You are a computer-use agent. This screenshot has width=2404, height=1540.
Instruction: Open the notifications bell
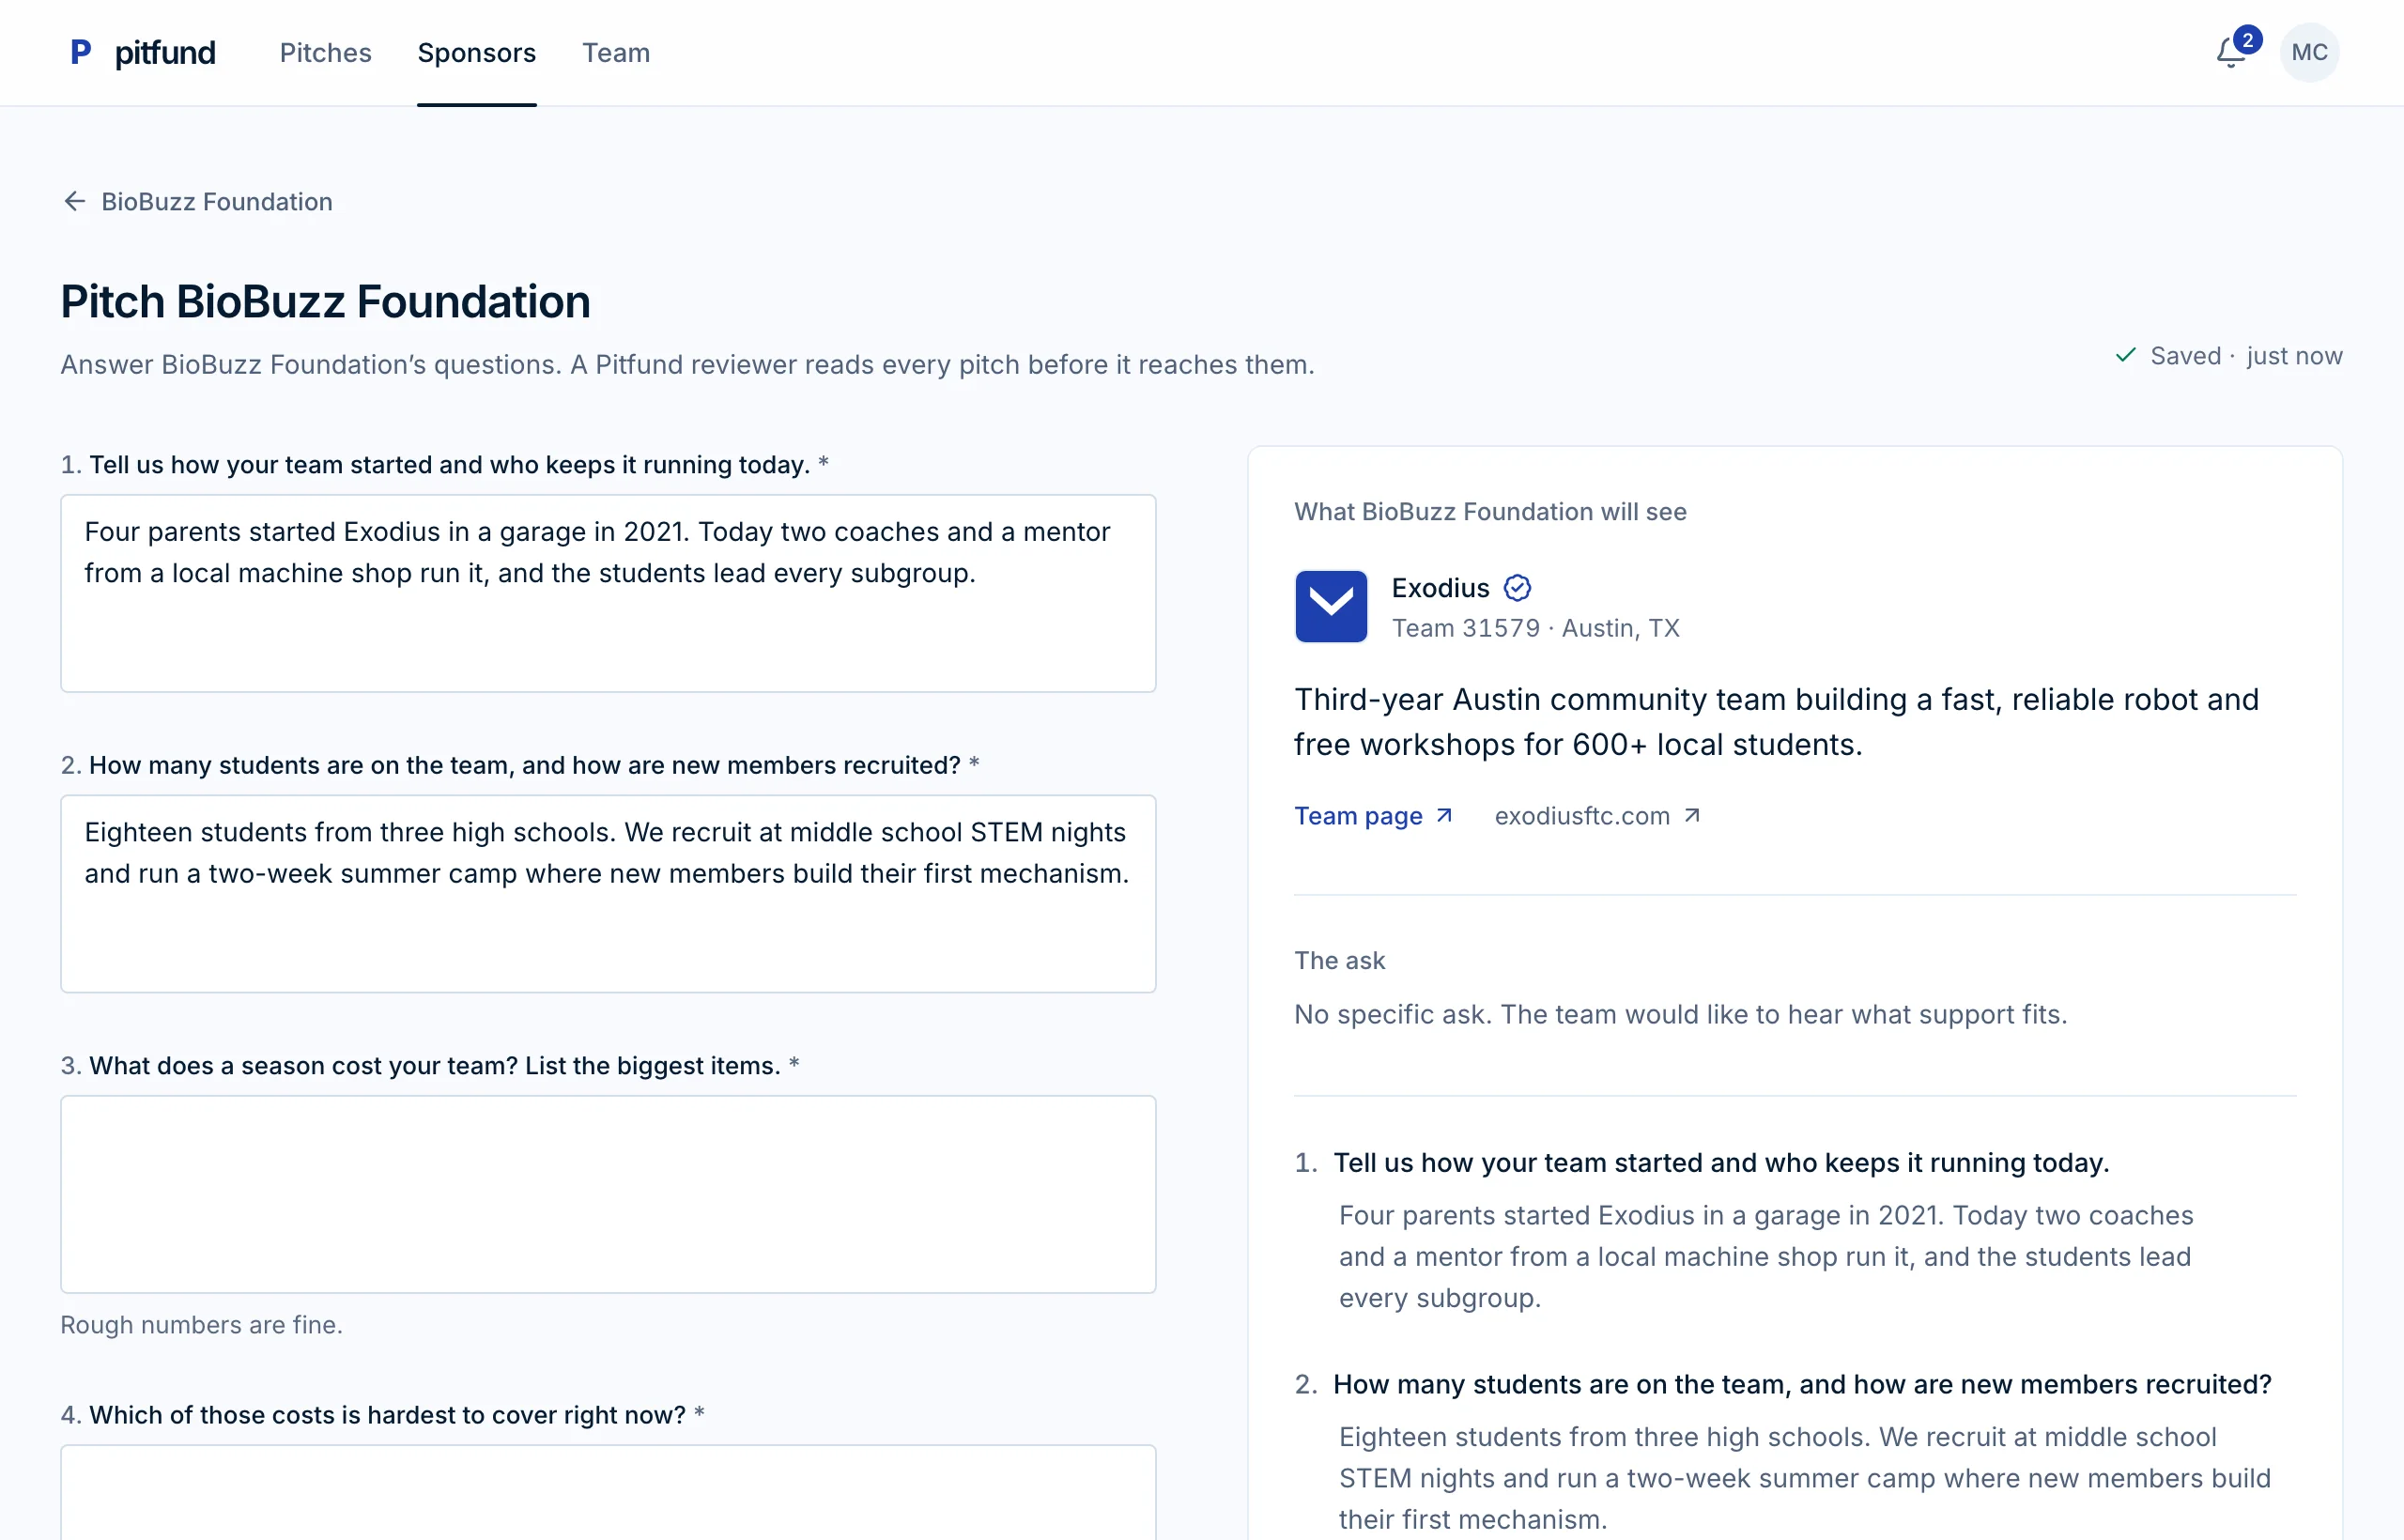(2231, 52)
